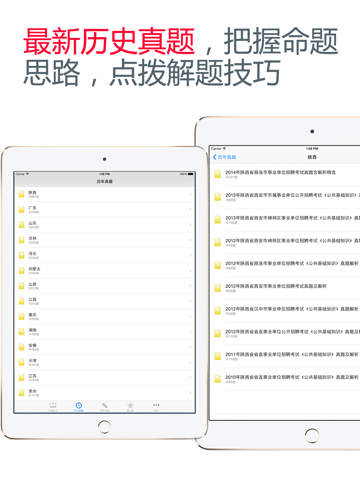The image size is (360, 480).
Task: Click the folder icon beside 内蒙古
Action: (22, 270)
